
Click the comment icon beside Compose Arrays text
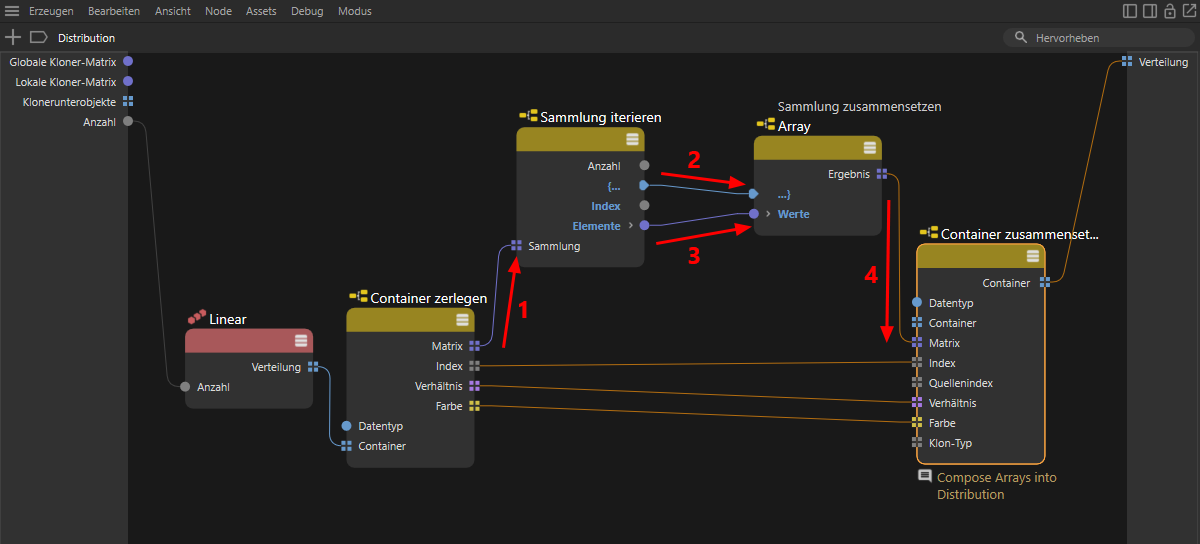click(x=925, y=477)
